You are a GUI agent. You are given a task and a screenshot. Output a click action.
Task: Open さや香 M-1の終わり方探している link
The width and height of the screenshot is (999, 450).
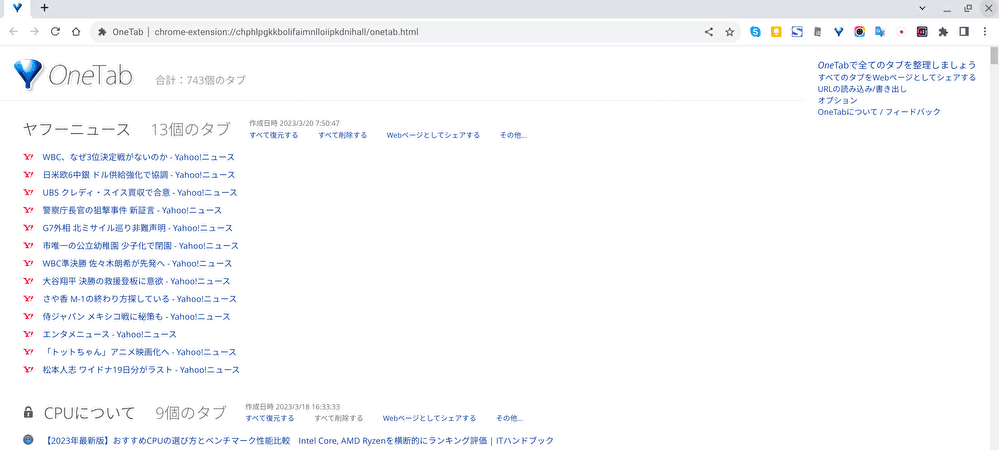140,299
